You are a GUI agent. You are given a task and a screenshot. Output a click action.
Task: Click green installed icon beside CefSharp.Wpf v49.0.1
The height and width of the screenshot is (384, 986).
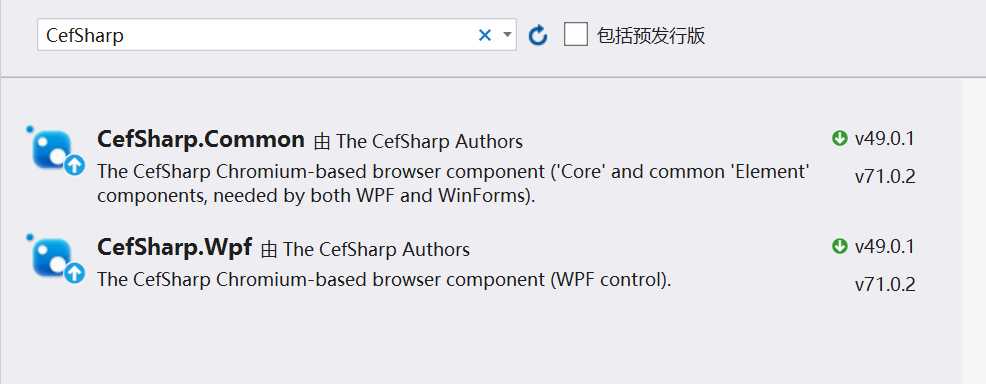839,246
